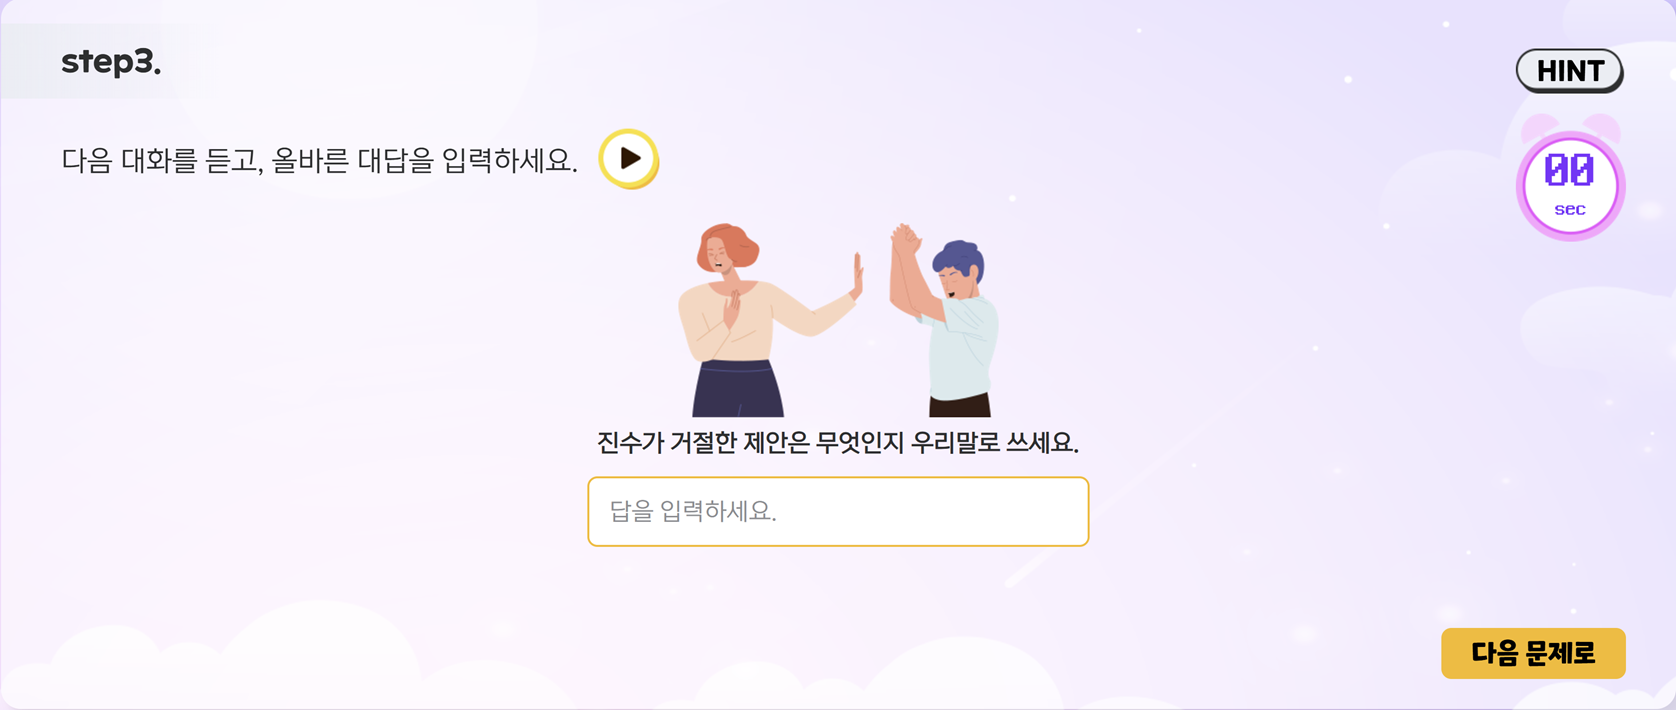
Task: Click the 00 digits on timer
Action: coord(1569,170)
